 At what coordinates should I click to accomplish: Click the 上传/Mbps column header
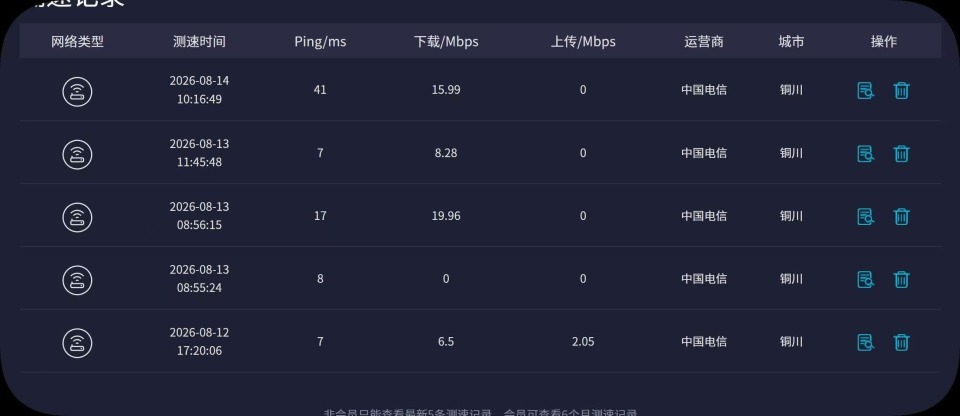tap(583, 42)
